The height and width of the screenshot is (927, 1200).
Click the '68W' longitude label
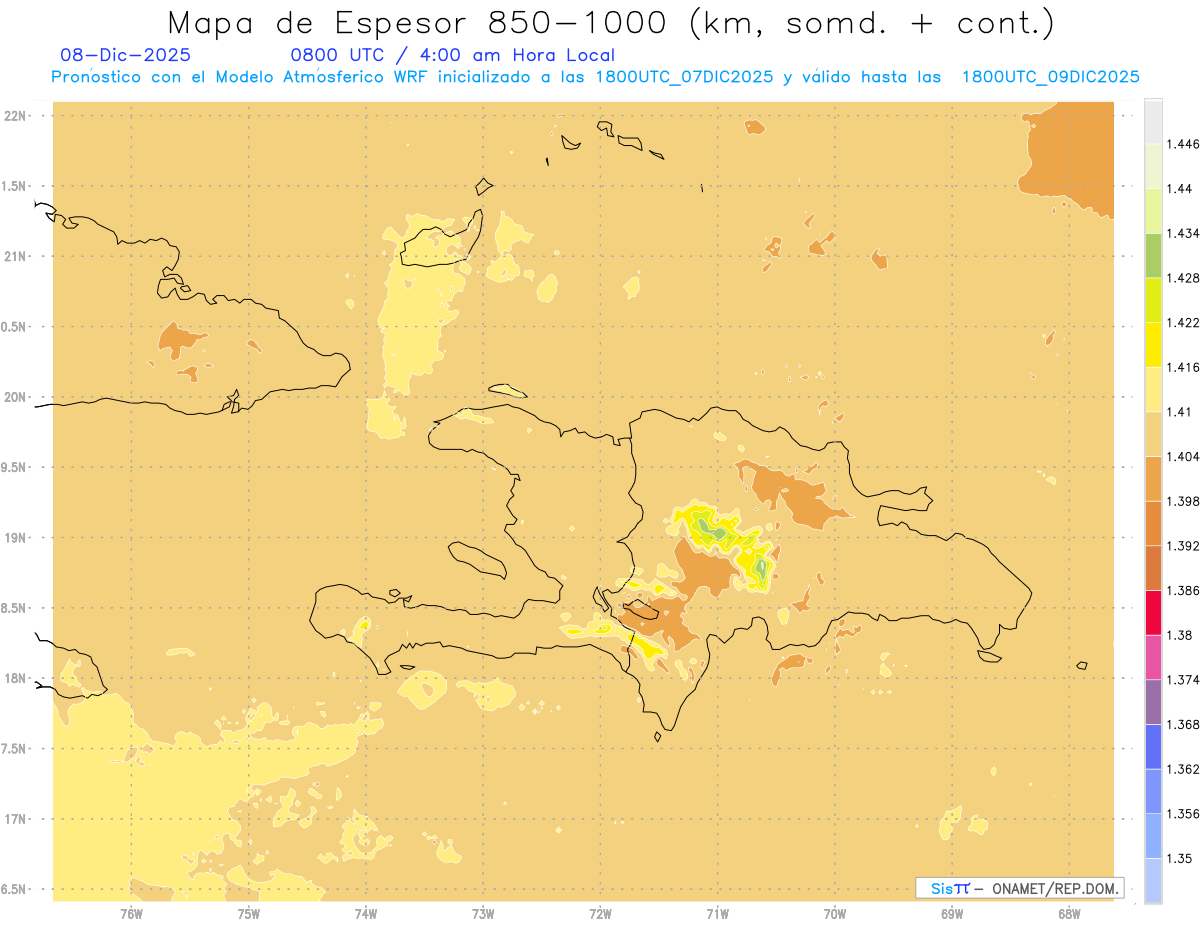(1069, 913)
